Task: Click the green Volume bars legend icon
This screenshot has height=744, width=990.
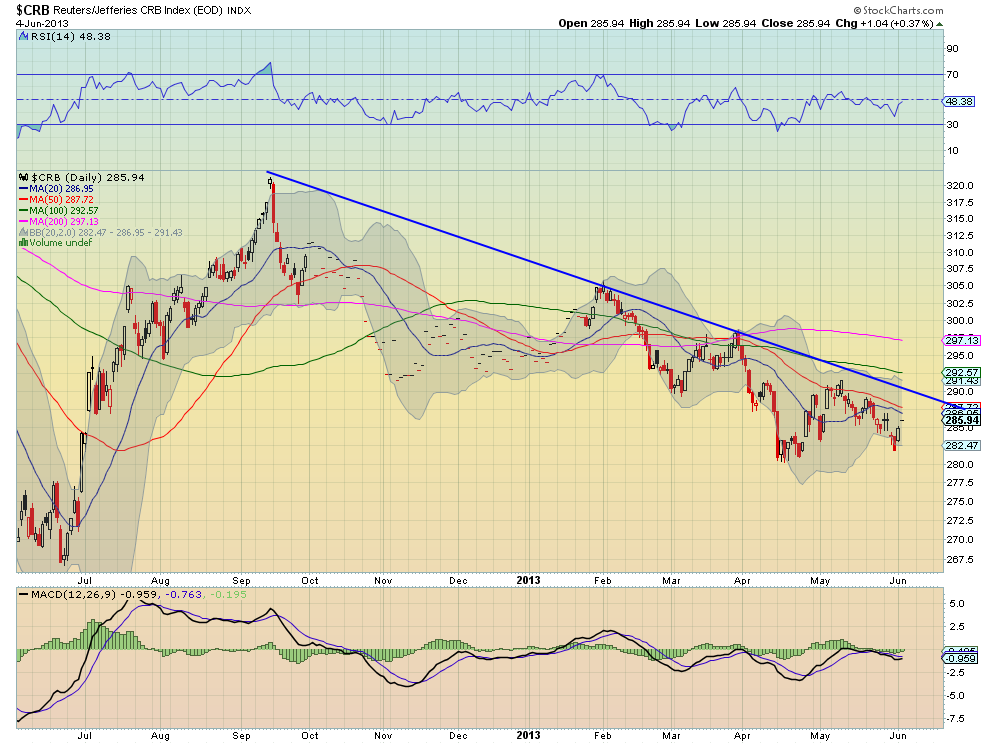Action: 24,242
